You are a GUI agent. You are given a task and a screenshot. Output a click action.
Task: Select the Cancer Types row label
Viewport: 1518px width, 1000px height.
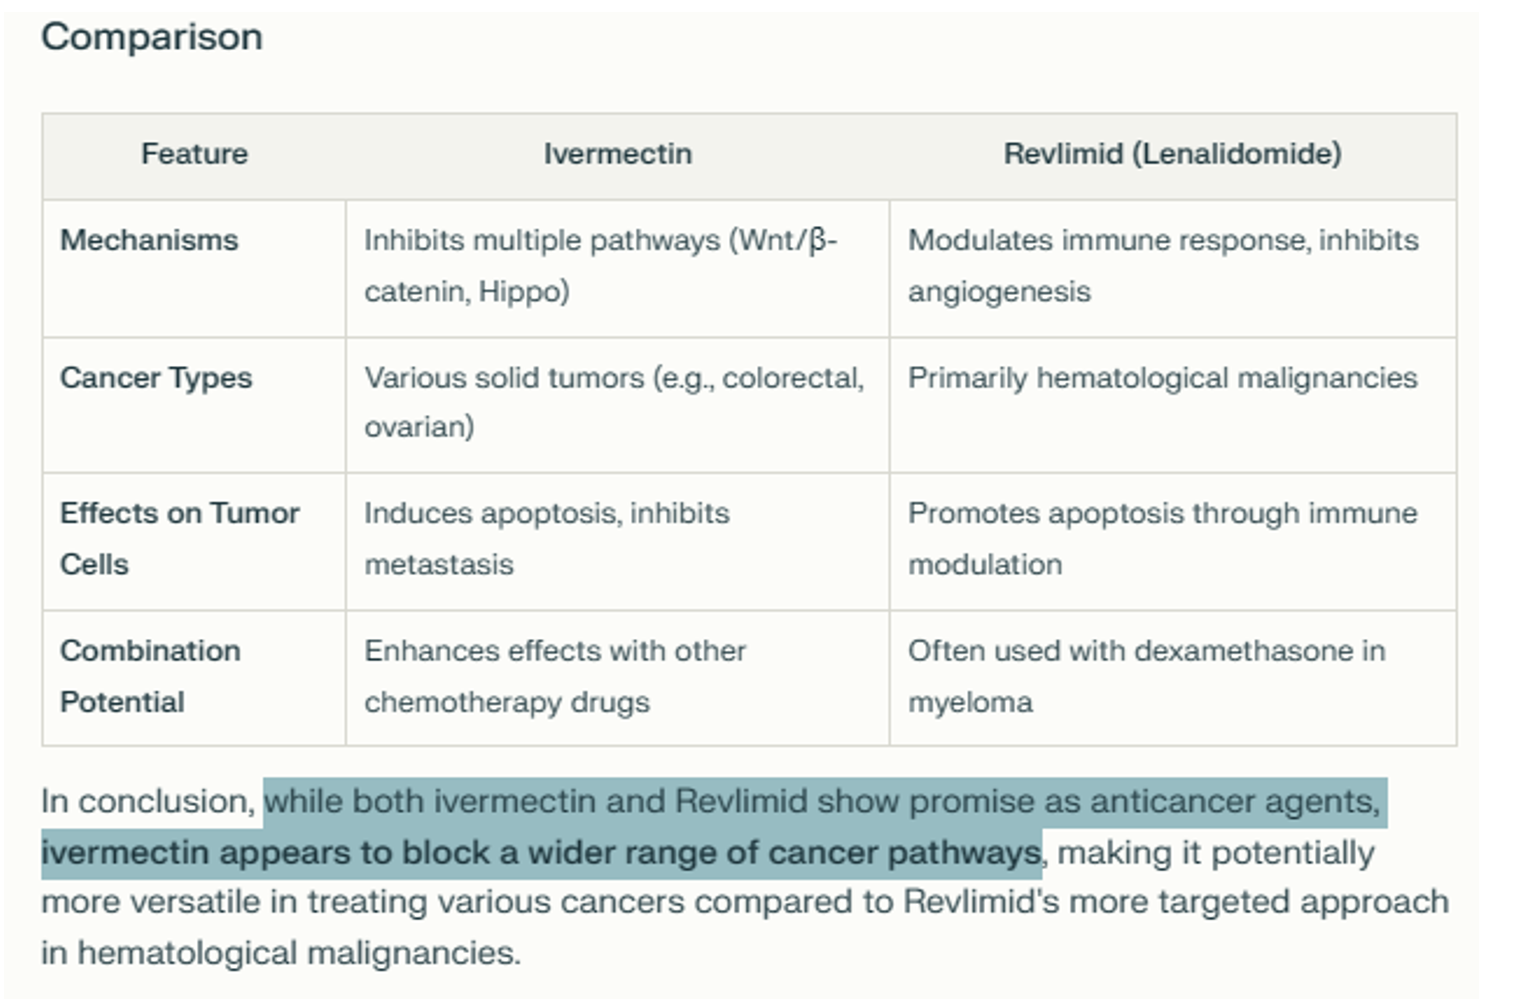[x=156, y=378]
